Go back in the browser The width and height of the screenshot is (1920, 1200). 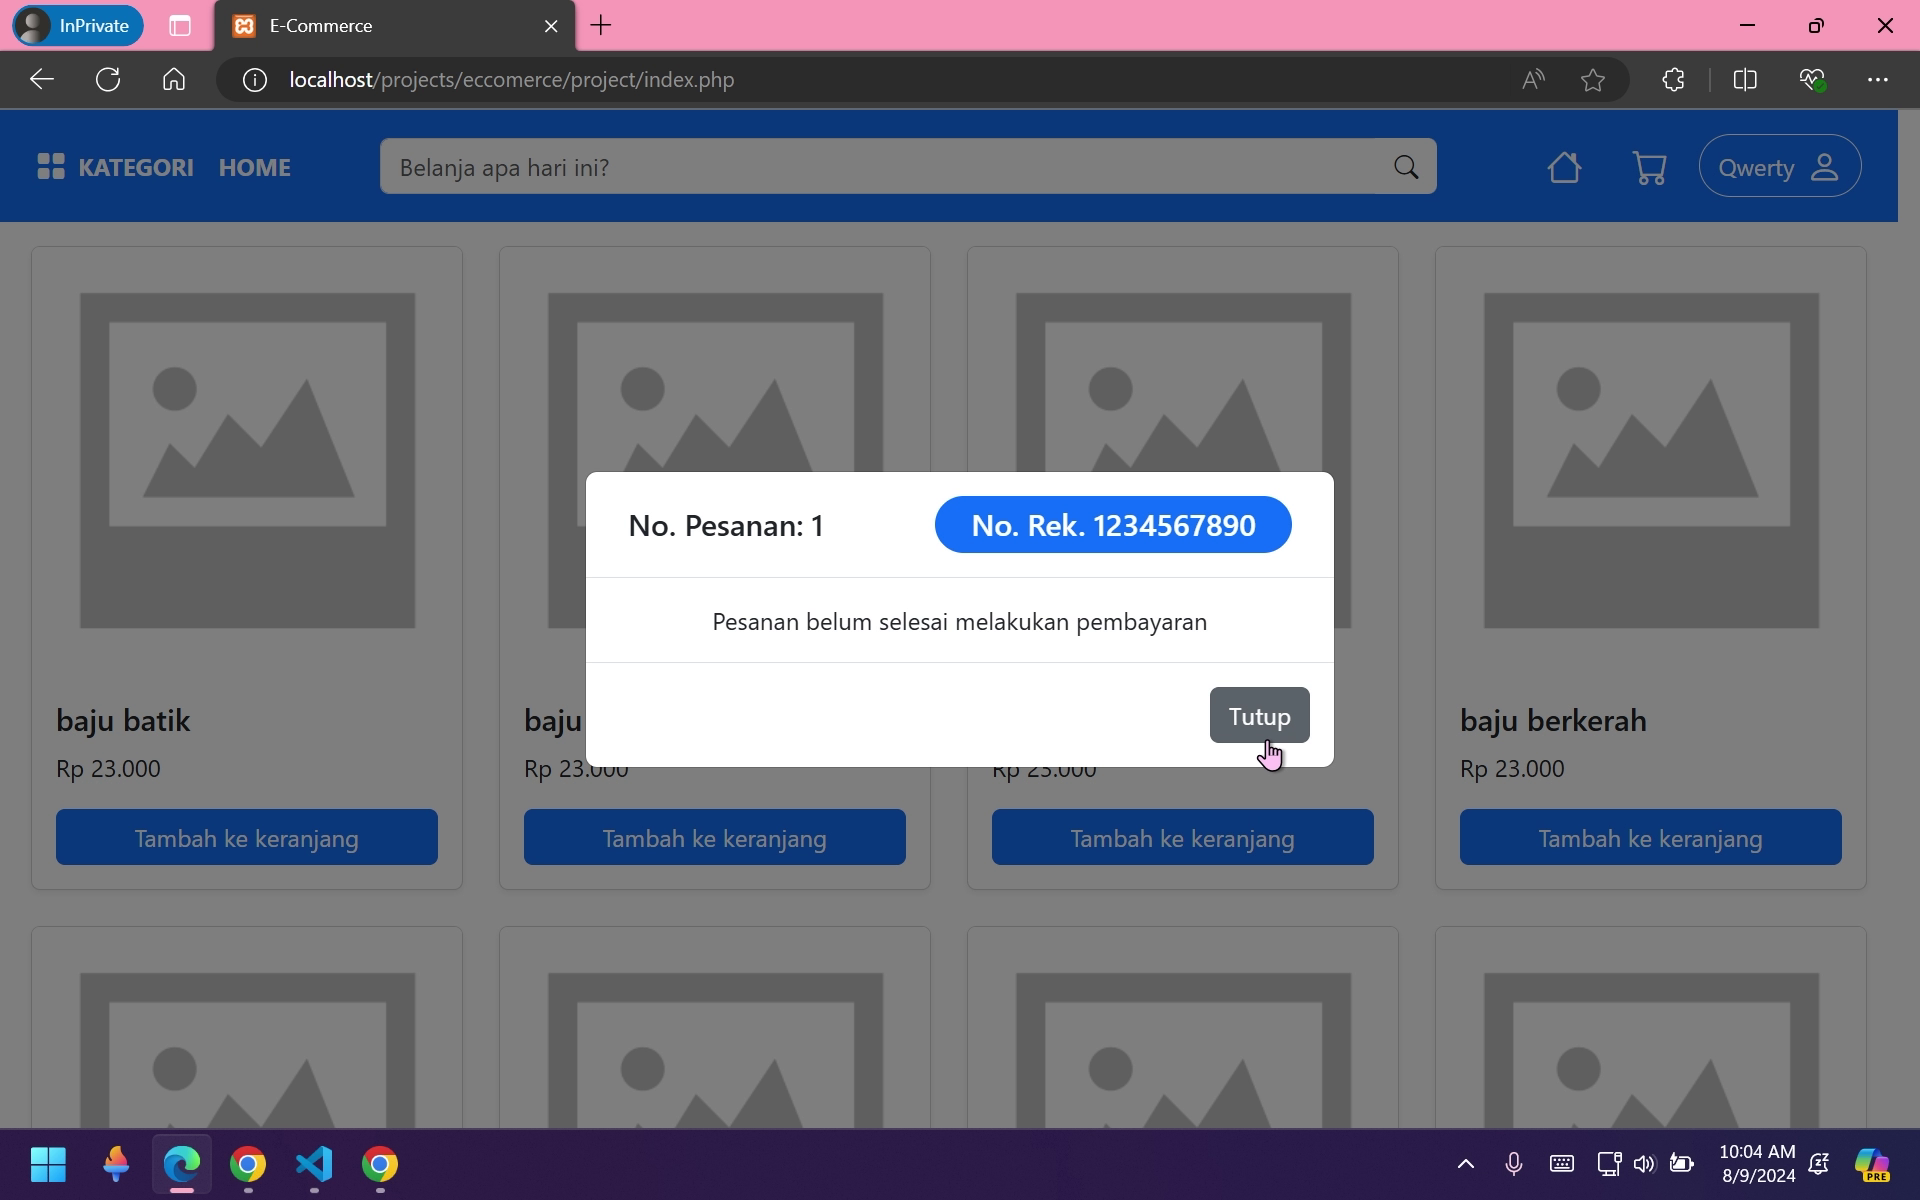[x=41, y=80]
